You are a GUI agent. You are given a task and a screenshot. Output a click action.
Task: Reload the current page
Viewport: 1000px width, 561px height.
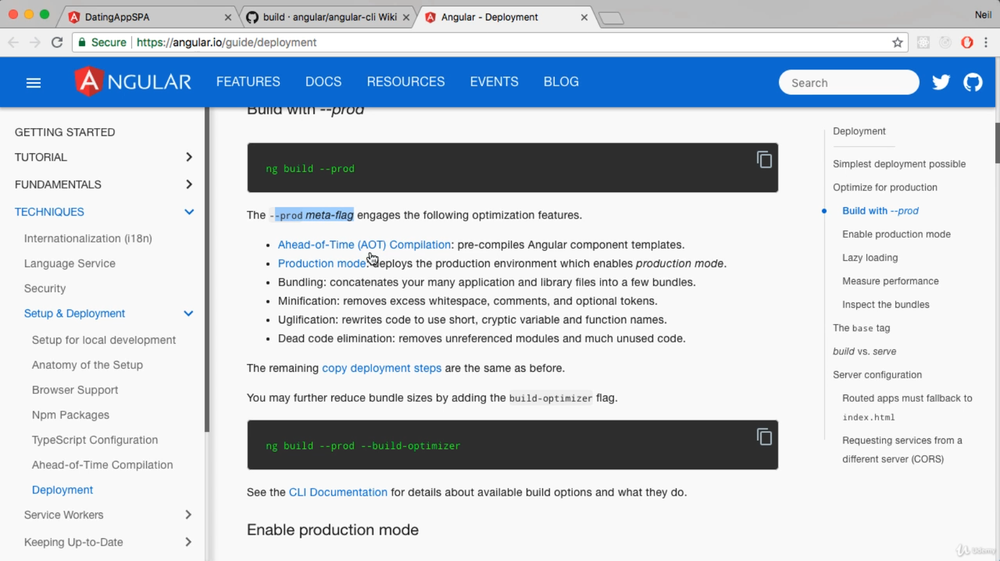[57, 43]
